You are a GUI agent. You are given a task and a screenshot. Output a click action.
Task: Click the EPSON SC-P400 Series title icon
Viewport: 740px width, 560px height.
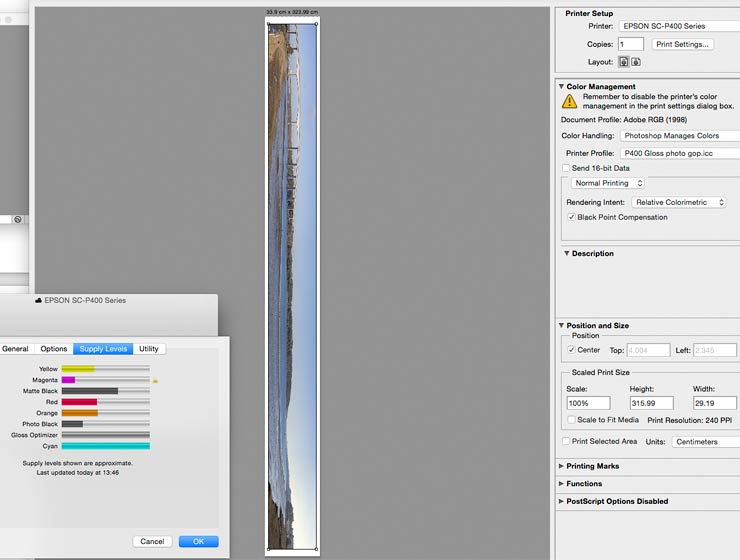click(x=38, y=300)
